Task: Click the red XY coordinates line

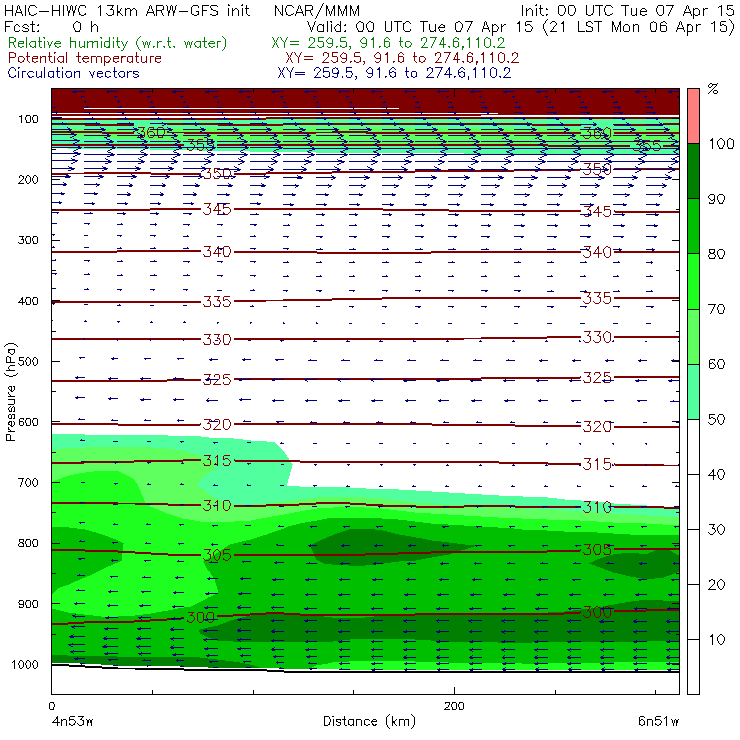Action: pyautogui.click(x=402, y=58)
